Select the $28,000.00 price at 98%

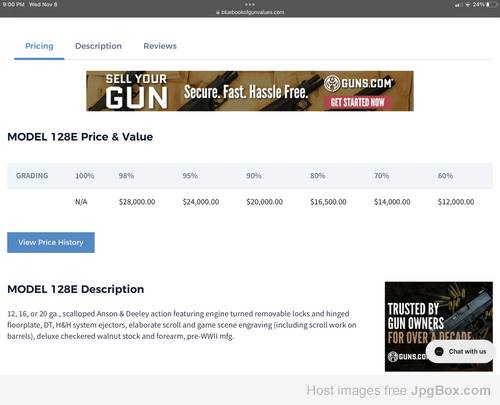tap(137, 202)
